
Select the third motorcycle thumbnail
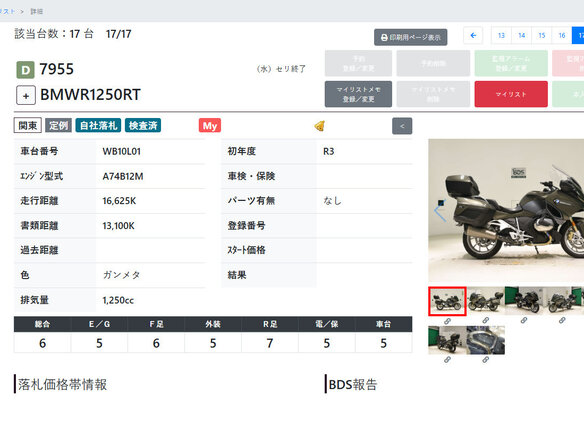[x=524, y=301]
